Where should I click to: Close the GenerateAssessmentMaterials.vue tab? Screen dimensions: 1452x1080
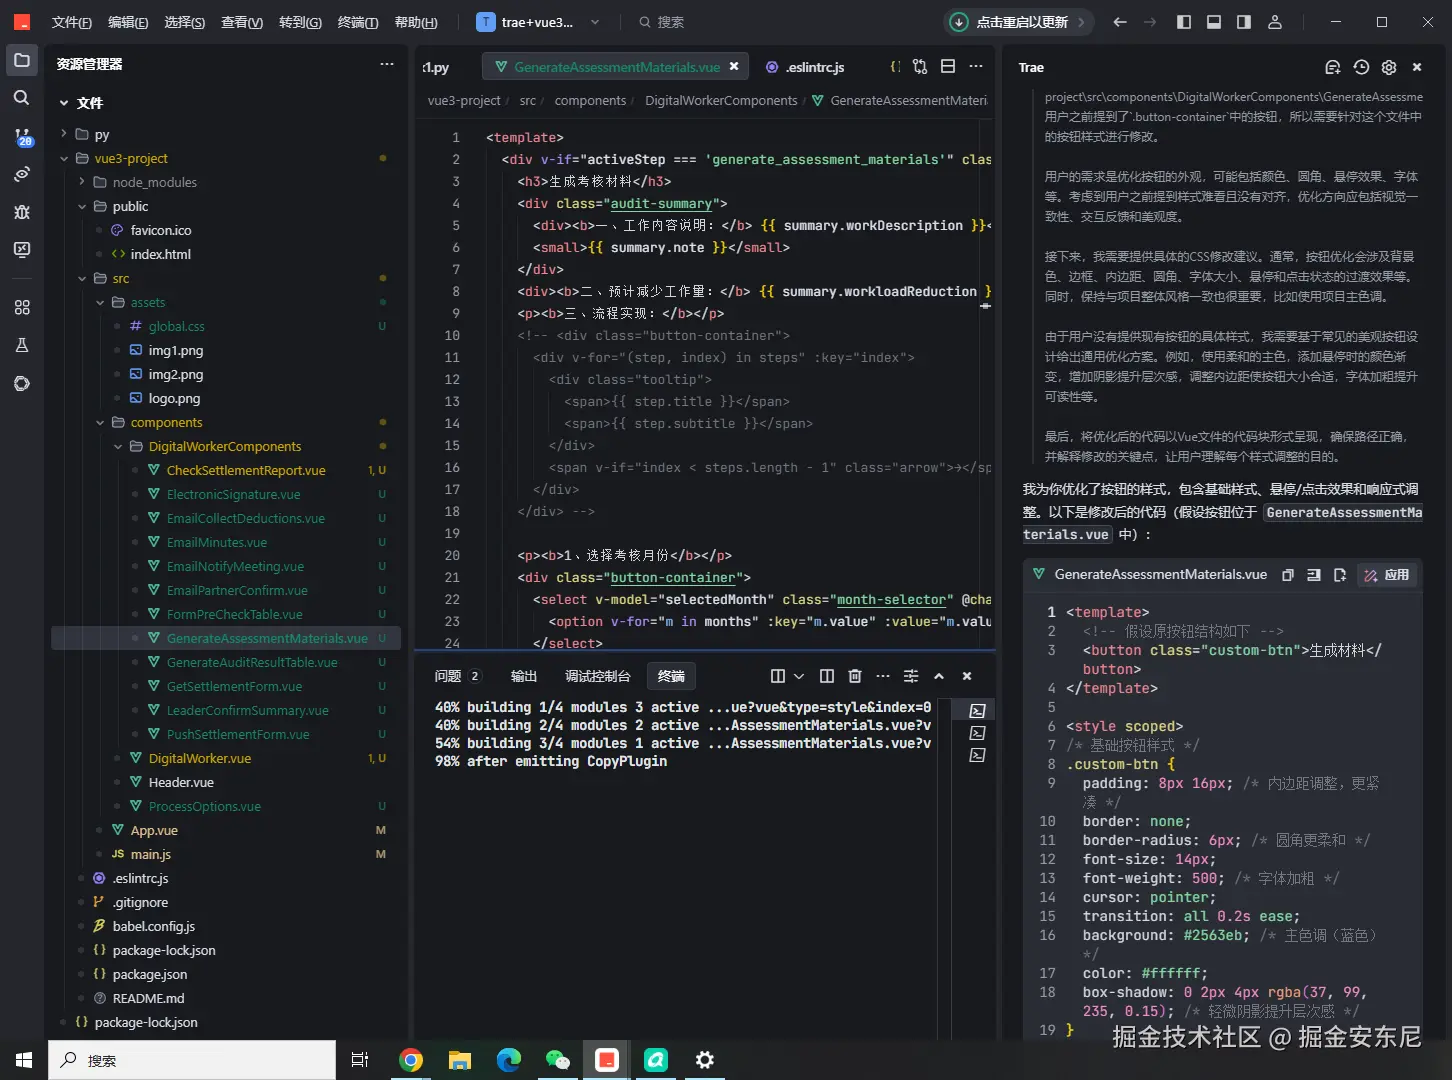[734, 66]
